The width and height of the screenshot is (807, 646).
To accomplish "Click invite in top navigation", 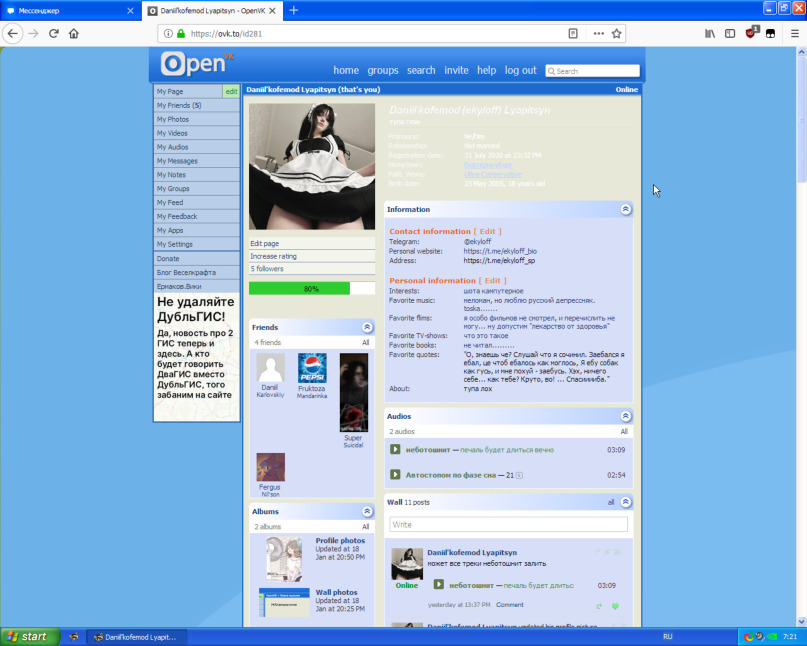I will [457, 71].
